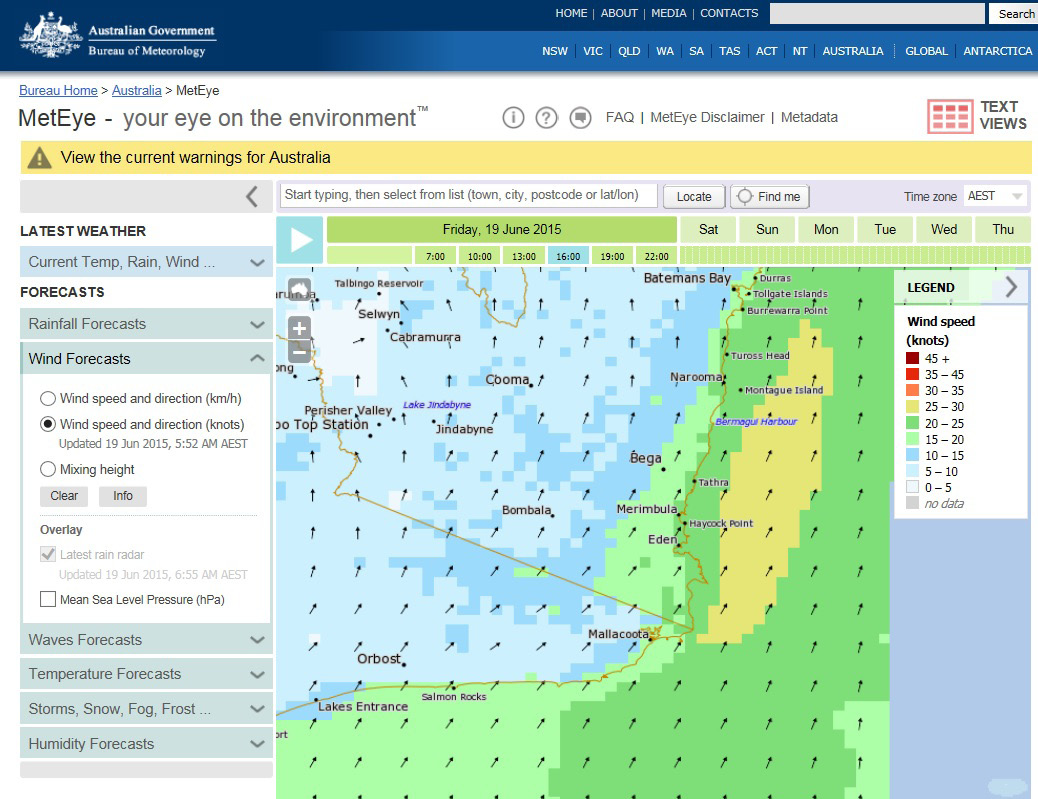Select wind speed and direction (km/h)
The width and height of the screenshot is (1038, 799).
coord(48,399)
